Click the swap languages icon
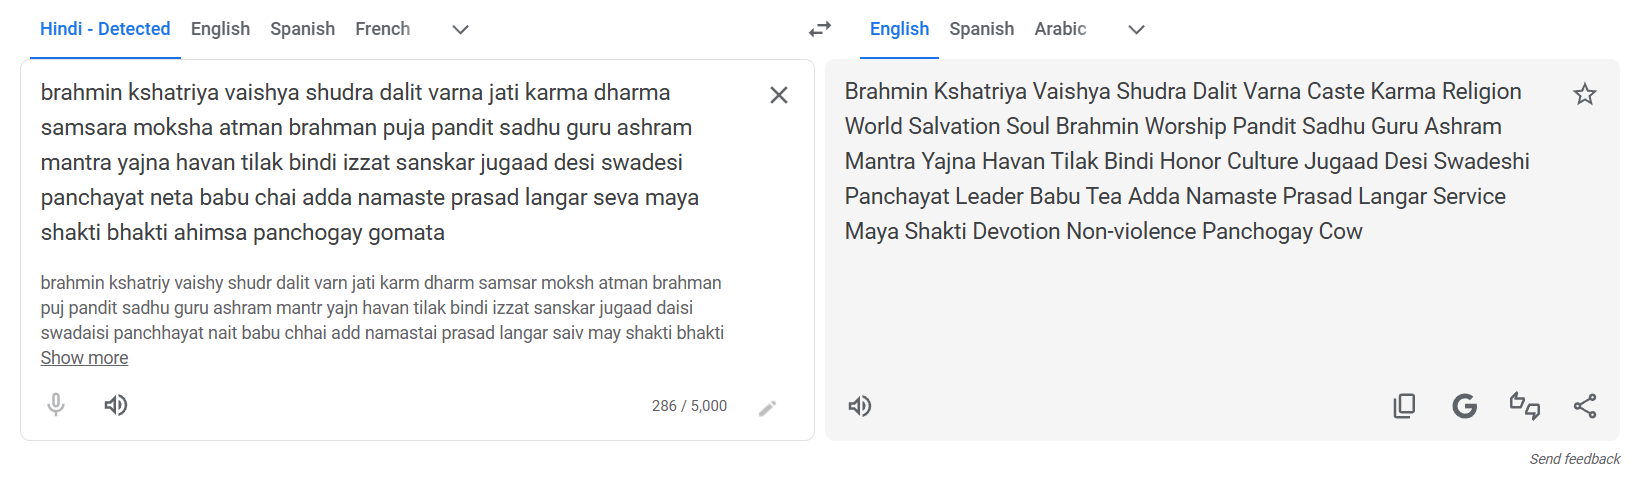The height and width of the screenshot is (492, 1641). click(x=820, y=29)
